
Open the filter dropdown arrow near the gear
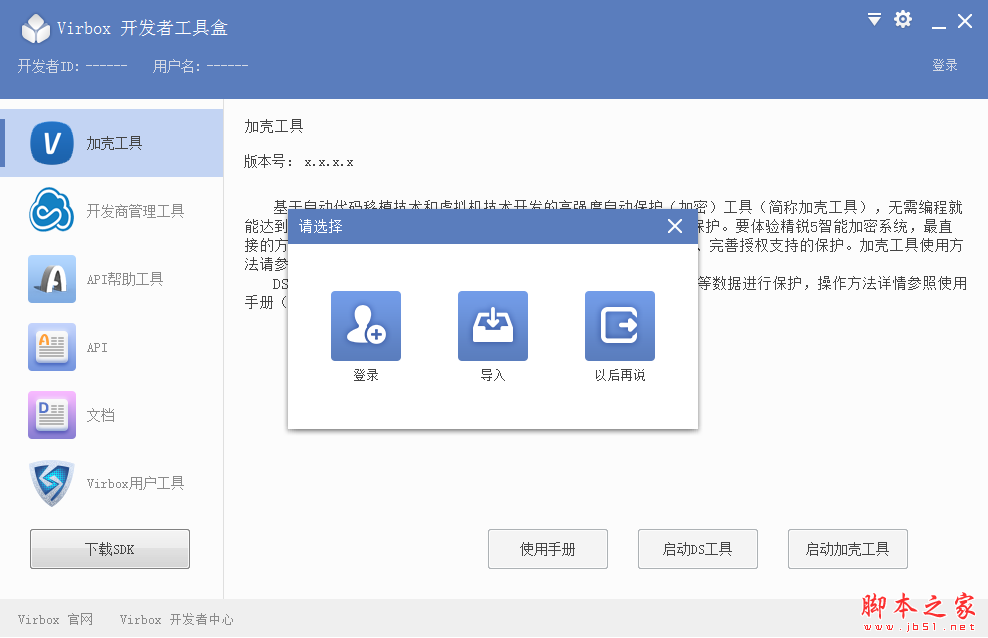(873, 19)
